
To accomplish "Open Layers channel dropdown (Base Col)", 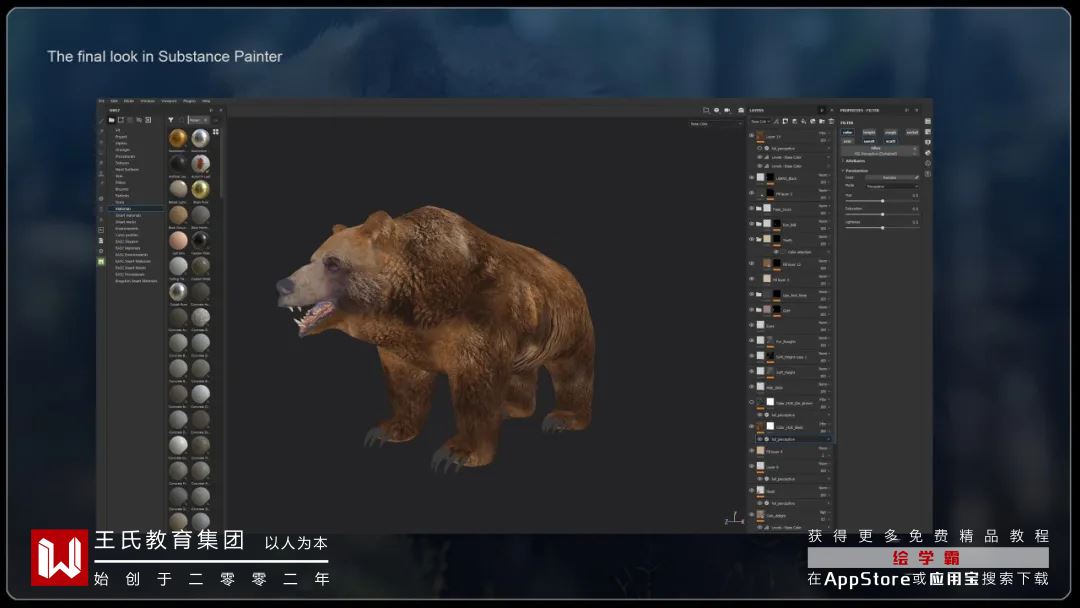I will 759,122.
